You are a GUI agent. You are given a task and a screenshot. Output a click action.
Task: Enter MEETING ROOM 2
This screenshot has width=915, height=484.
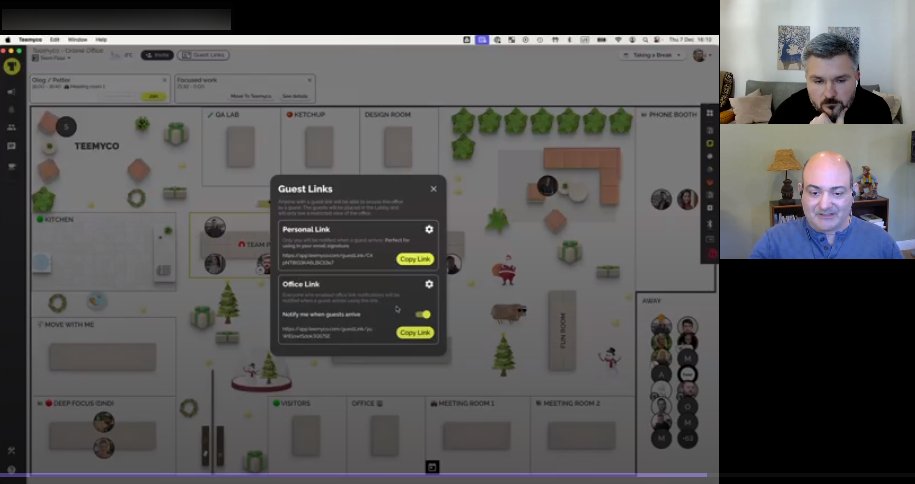(x=581, y=435)
